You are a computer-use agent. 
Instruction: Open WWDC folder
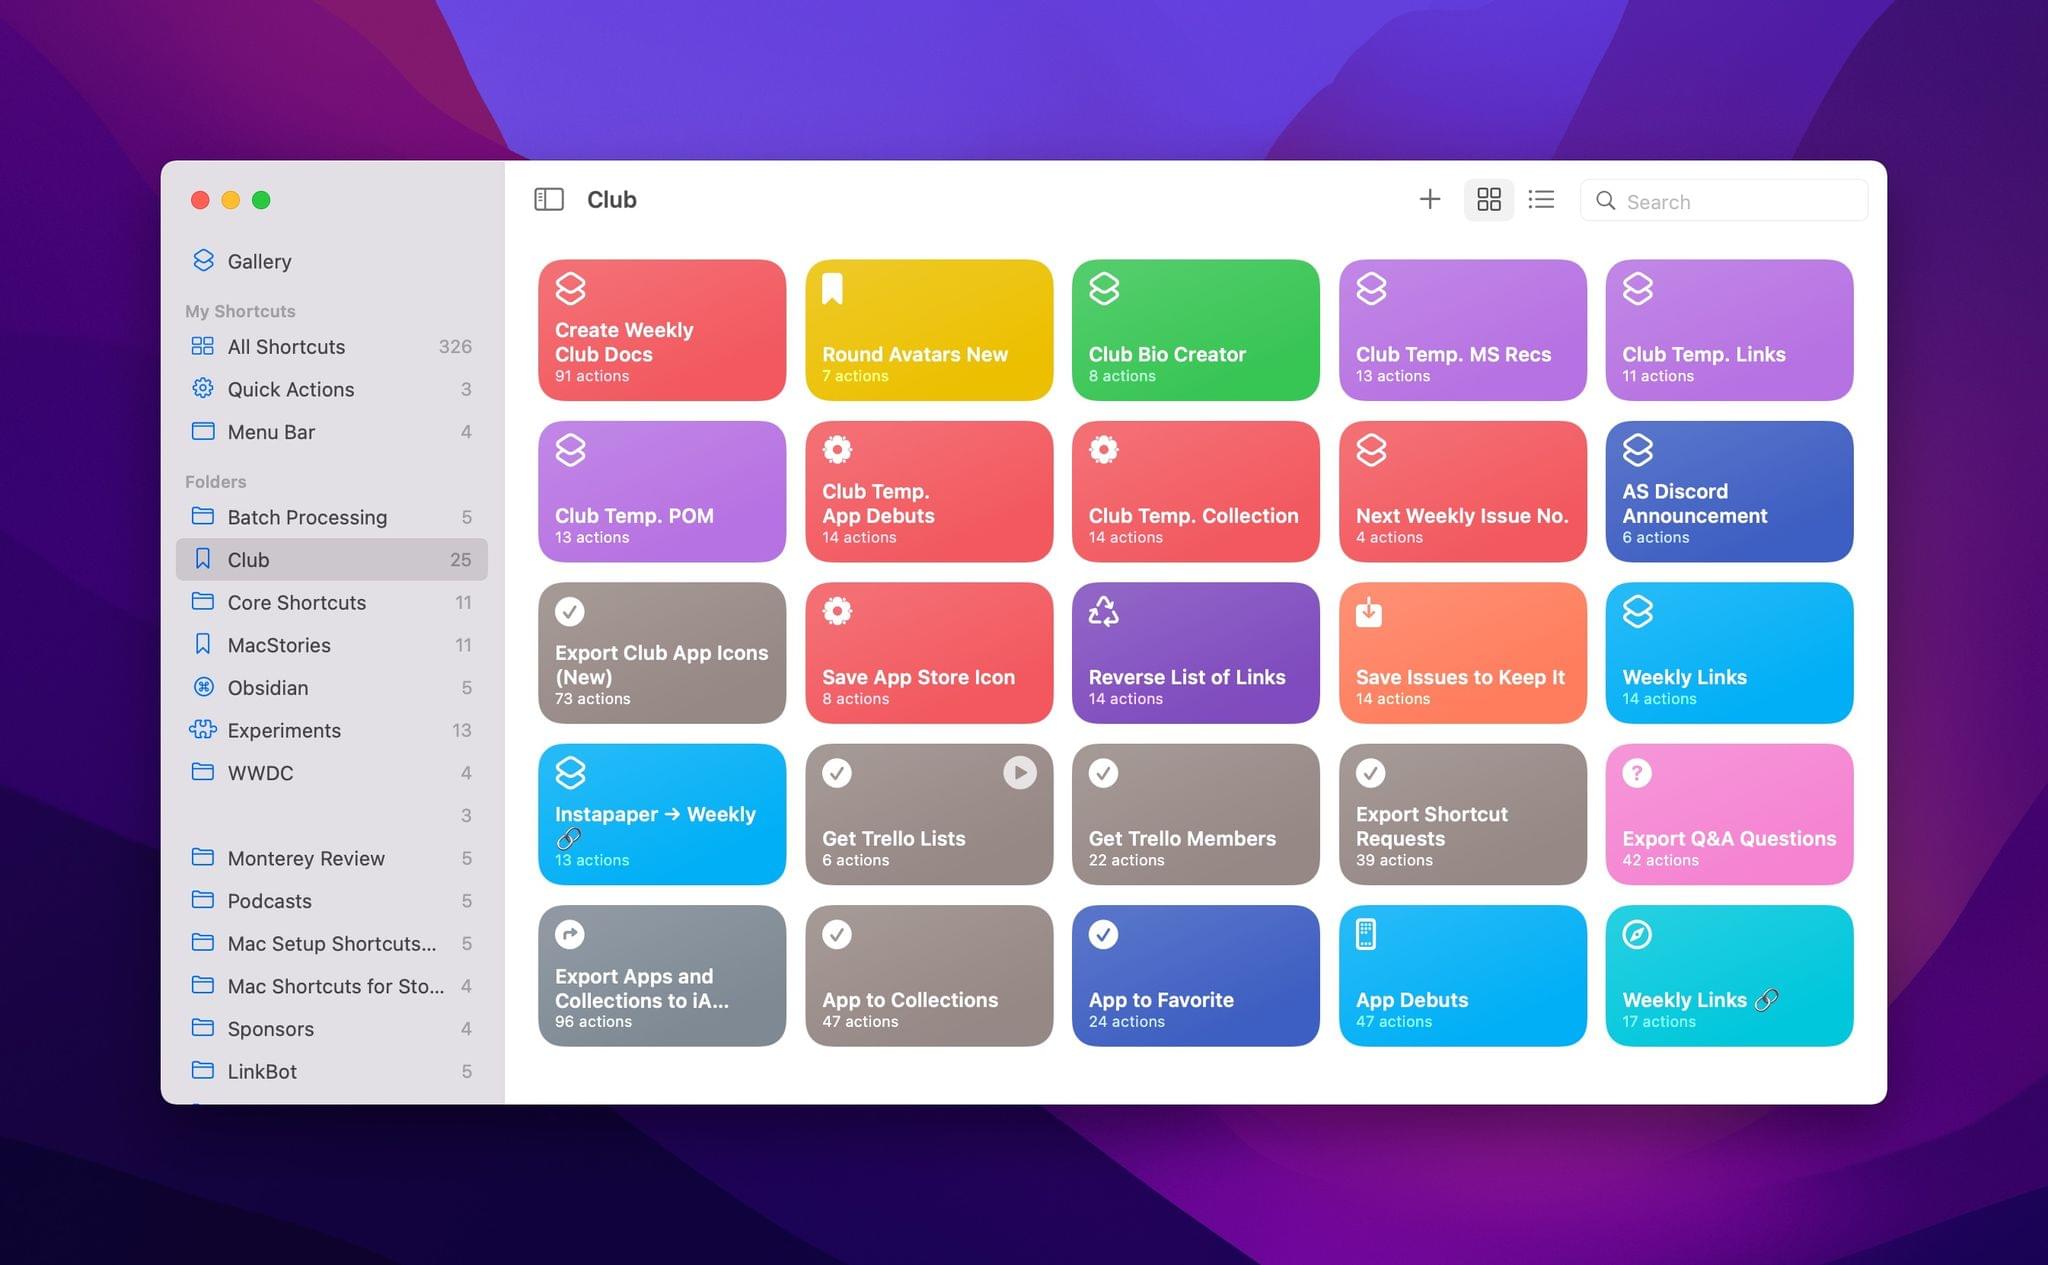click(331, 773)
